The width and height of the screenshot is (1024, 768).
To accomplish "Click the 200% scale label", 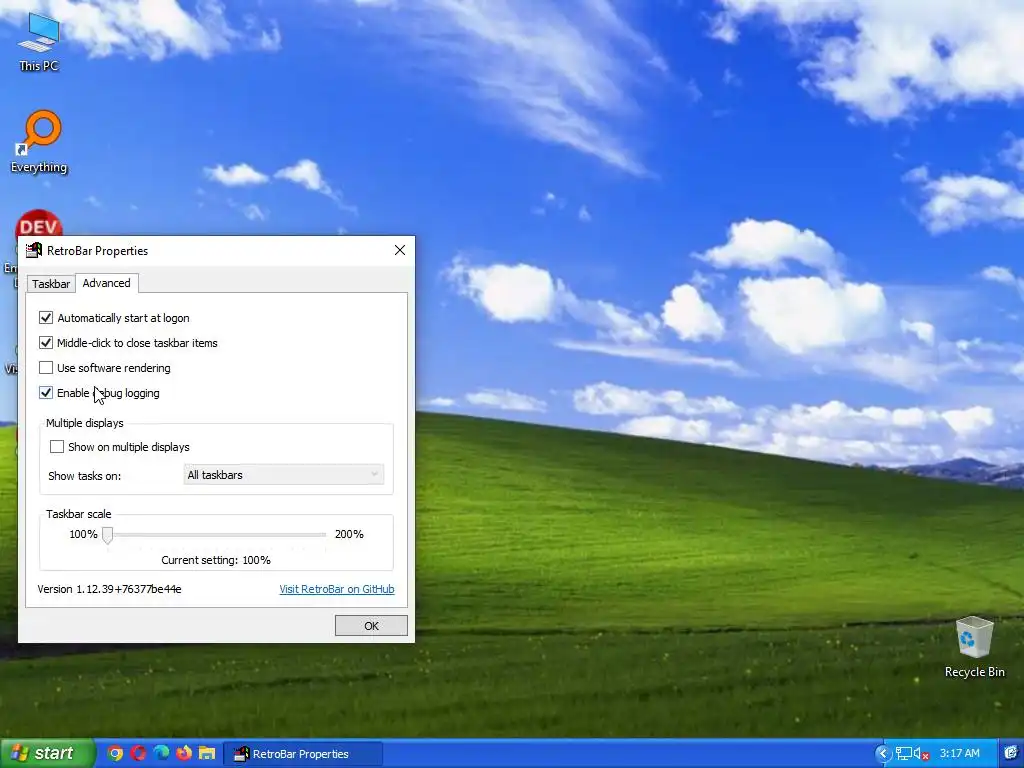I will coord(349,534).
